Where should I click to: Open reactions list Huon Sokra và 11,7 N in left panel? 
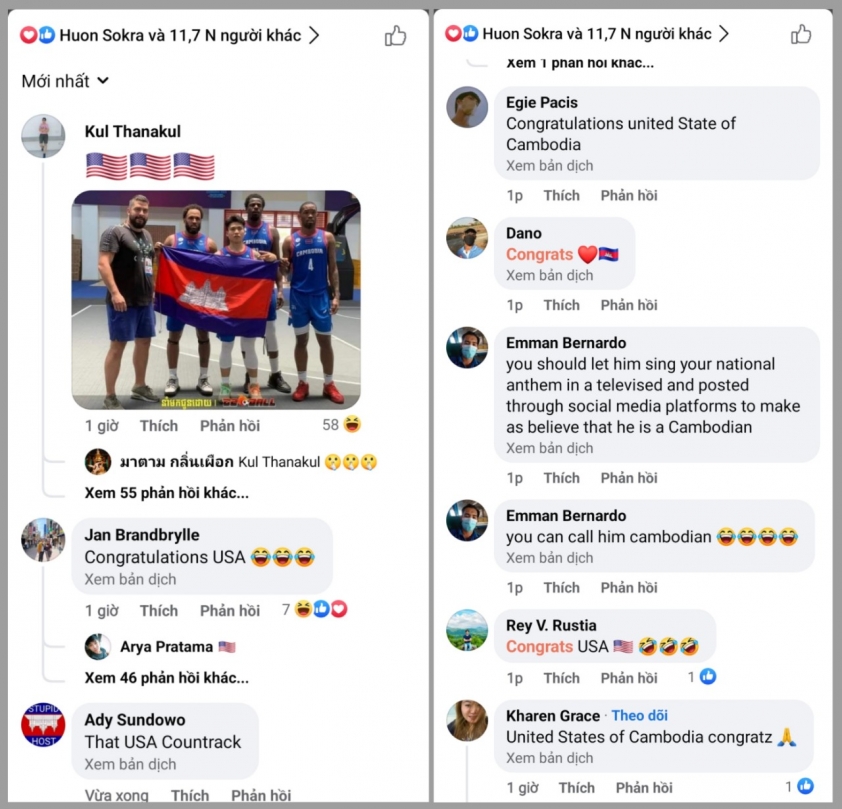(x=170, y=35)
